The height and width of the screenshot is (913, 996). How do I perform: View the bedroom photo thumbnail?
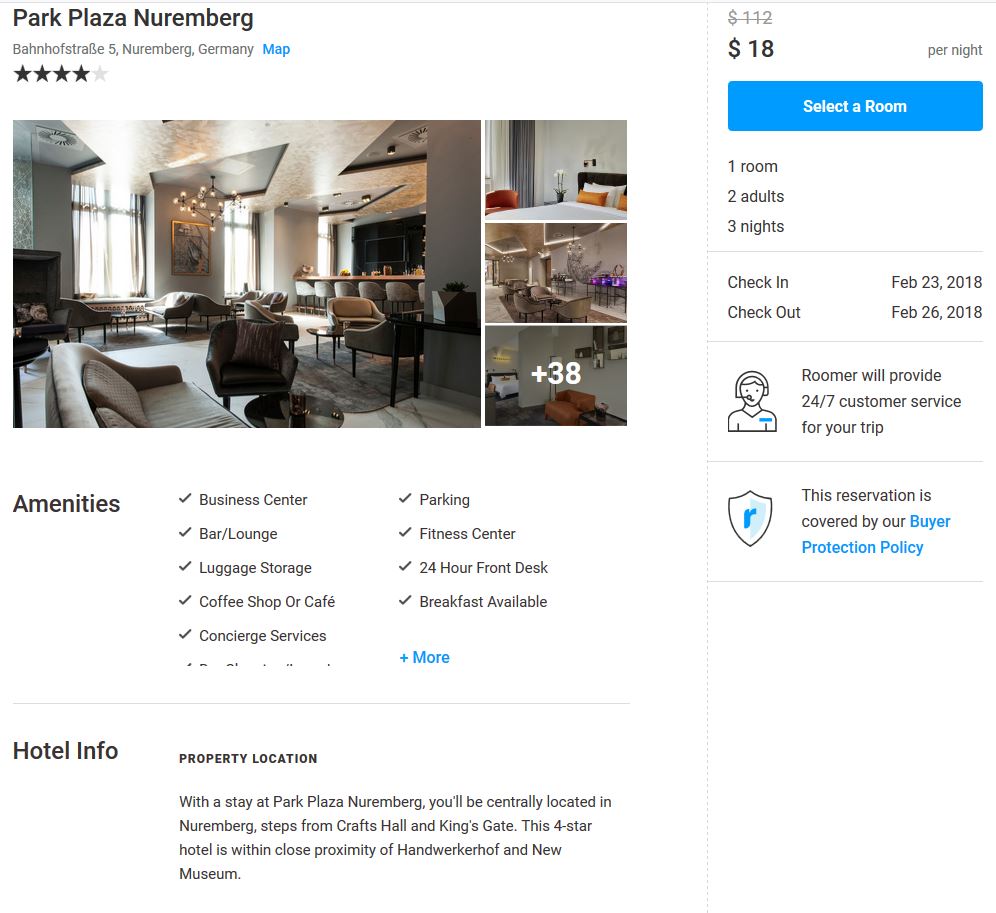(x=556, y=170)
